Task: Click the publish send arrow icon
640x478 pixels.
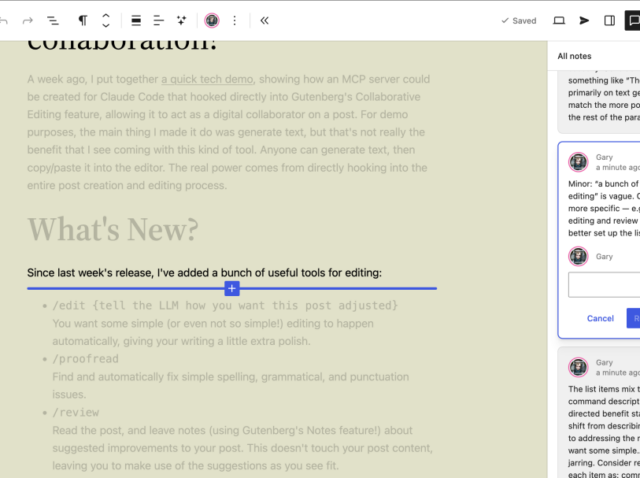Action: tap(585, 20)
